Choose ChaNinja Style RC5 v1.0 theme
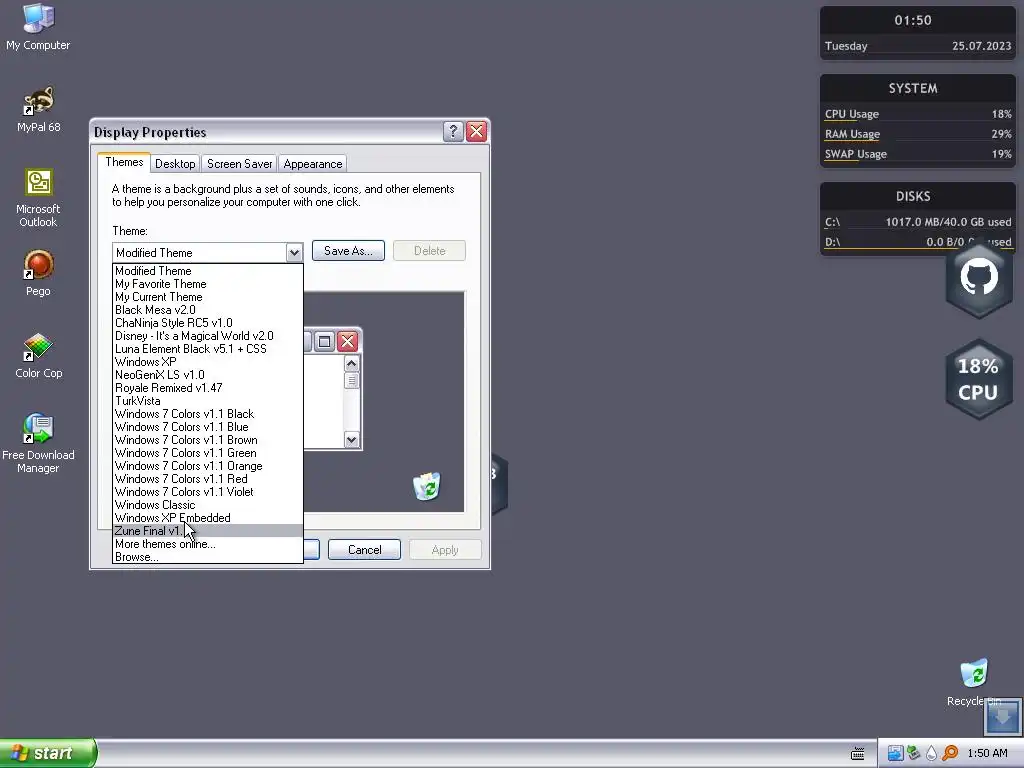 pos(208,323)
